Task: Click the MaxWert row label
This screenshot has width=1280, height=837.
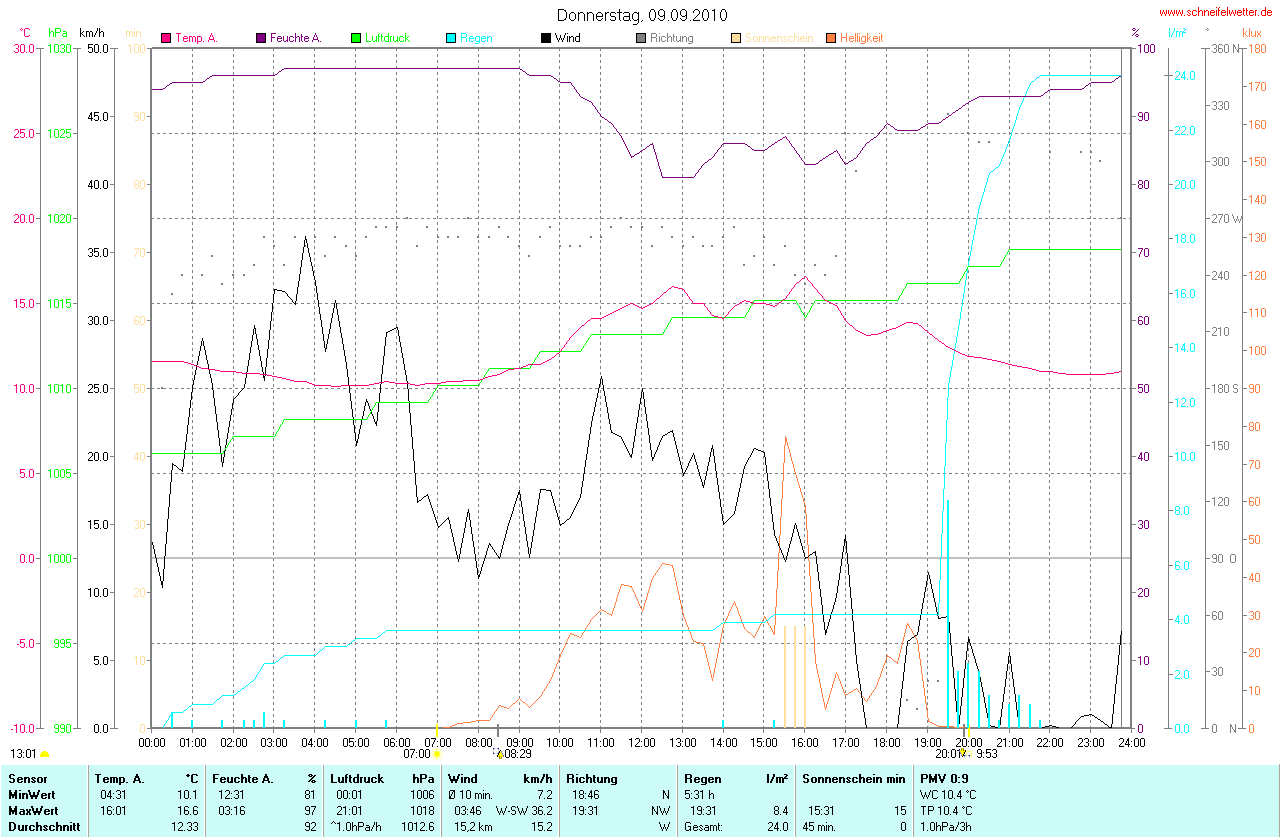Action: click(x=33, y=810)
